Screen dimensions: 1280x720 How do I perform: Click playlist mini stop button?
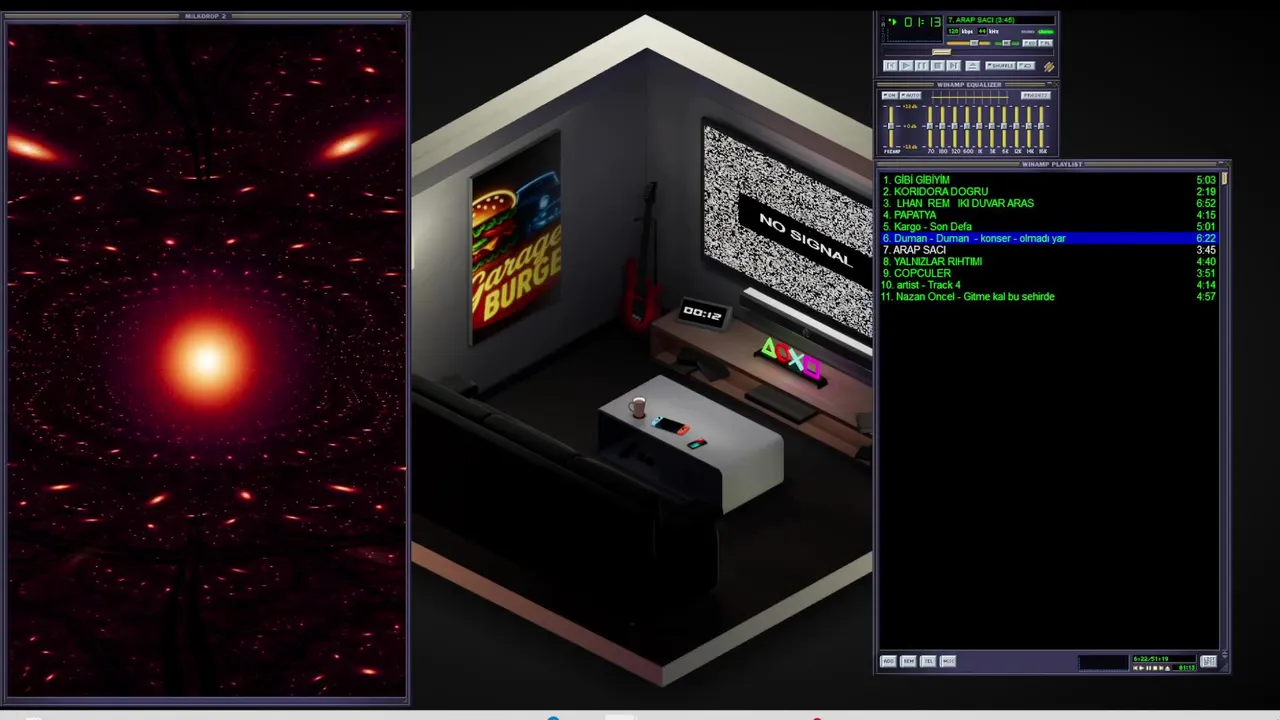click(1155, 668)
